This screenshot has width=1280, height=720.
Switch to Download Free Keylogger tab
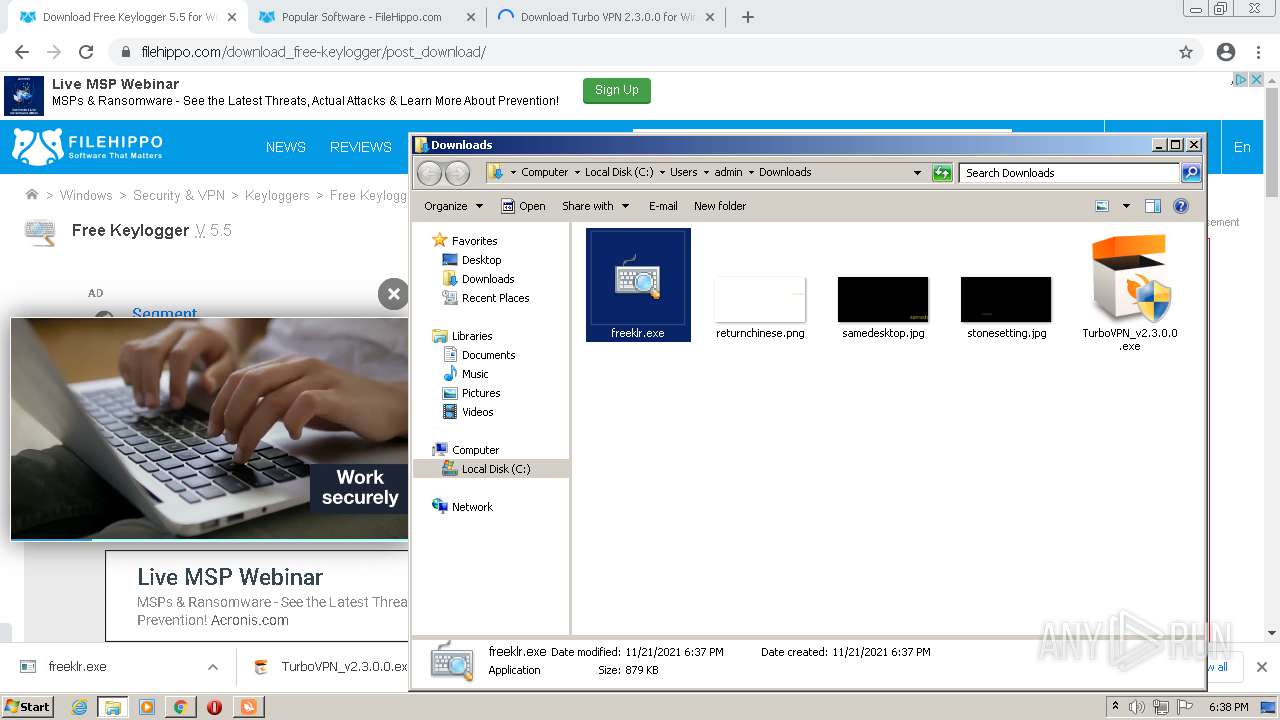[129, 17]
